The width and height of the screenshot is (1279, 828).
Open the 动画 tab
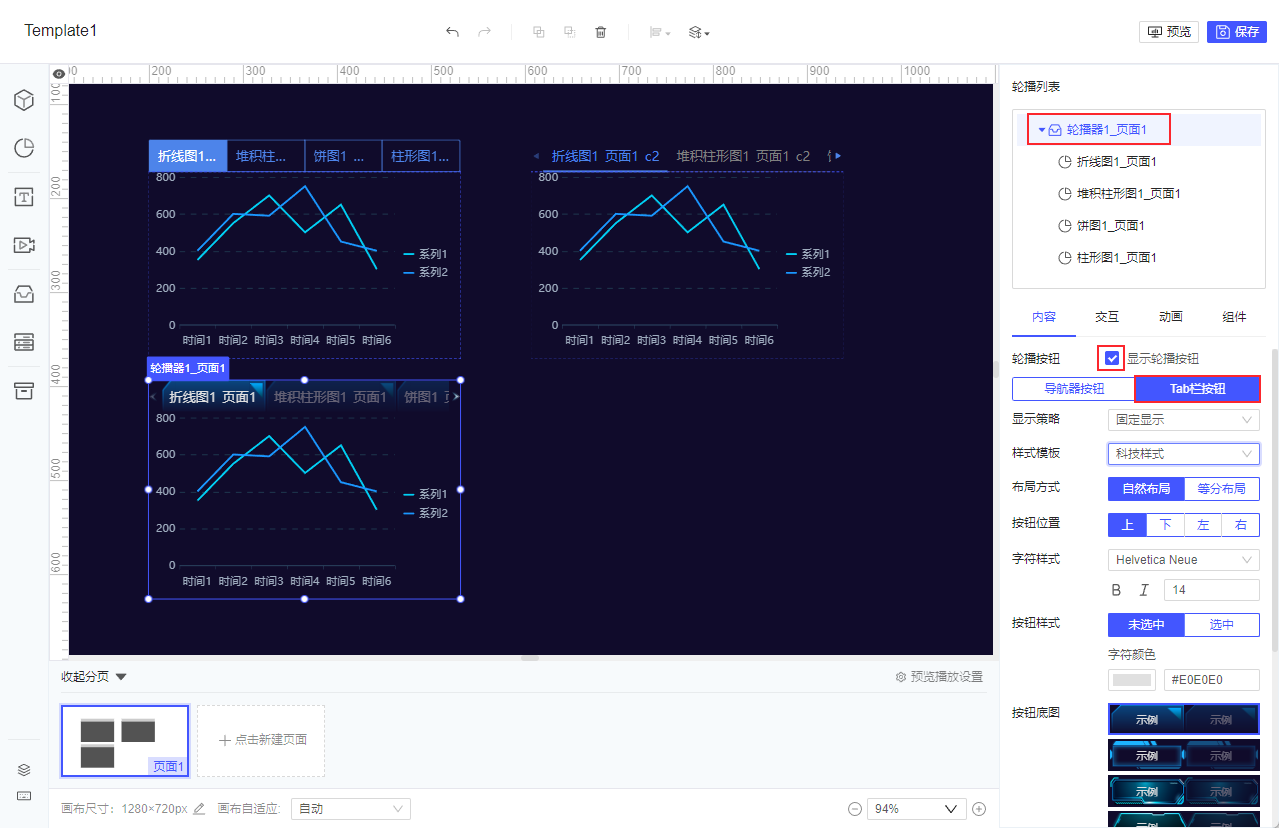coord(1171,317)
